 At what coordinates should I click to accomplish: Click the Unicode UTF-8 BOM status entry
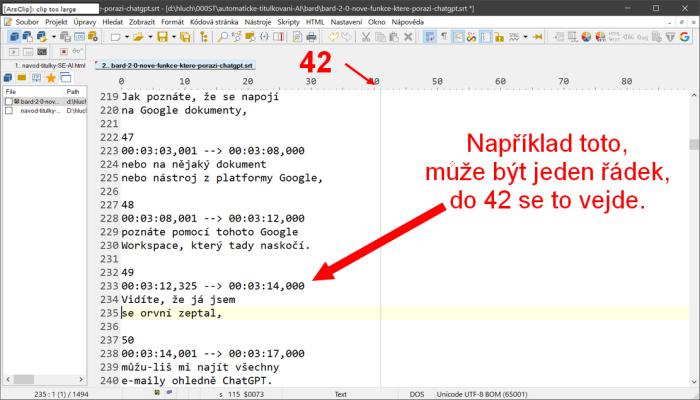click(482, 394)
